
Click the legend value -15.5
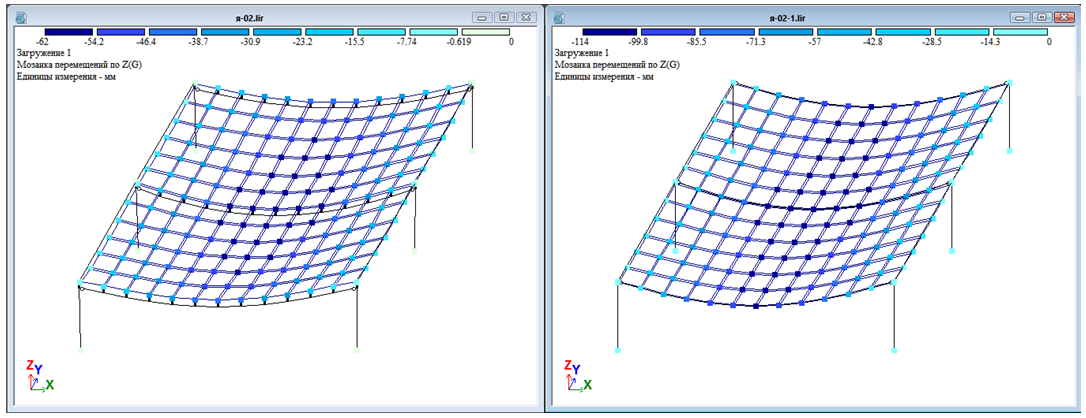click(x=356, y=42)
